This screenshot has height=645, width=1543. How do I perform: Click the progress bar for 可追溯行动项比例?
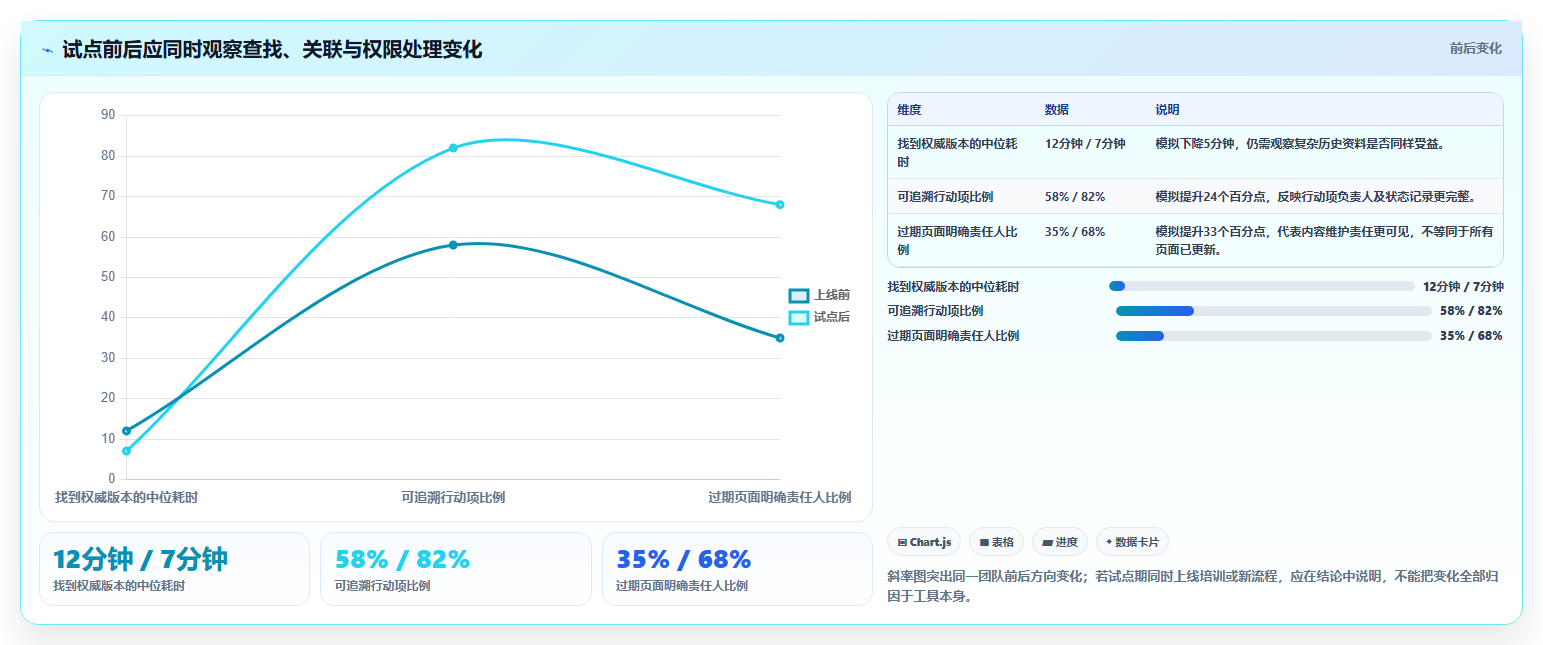point(1274,311)
